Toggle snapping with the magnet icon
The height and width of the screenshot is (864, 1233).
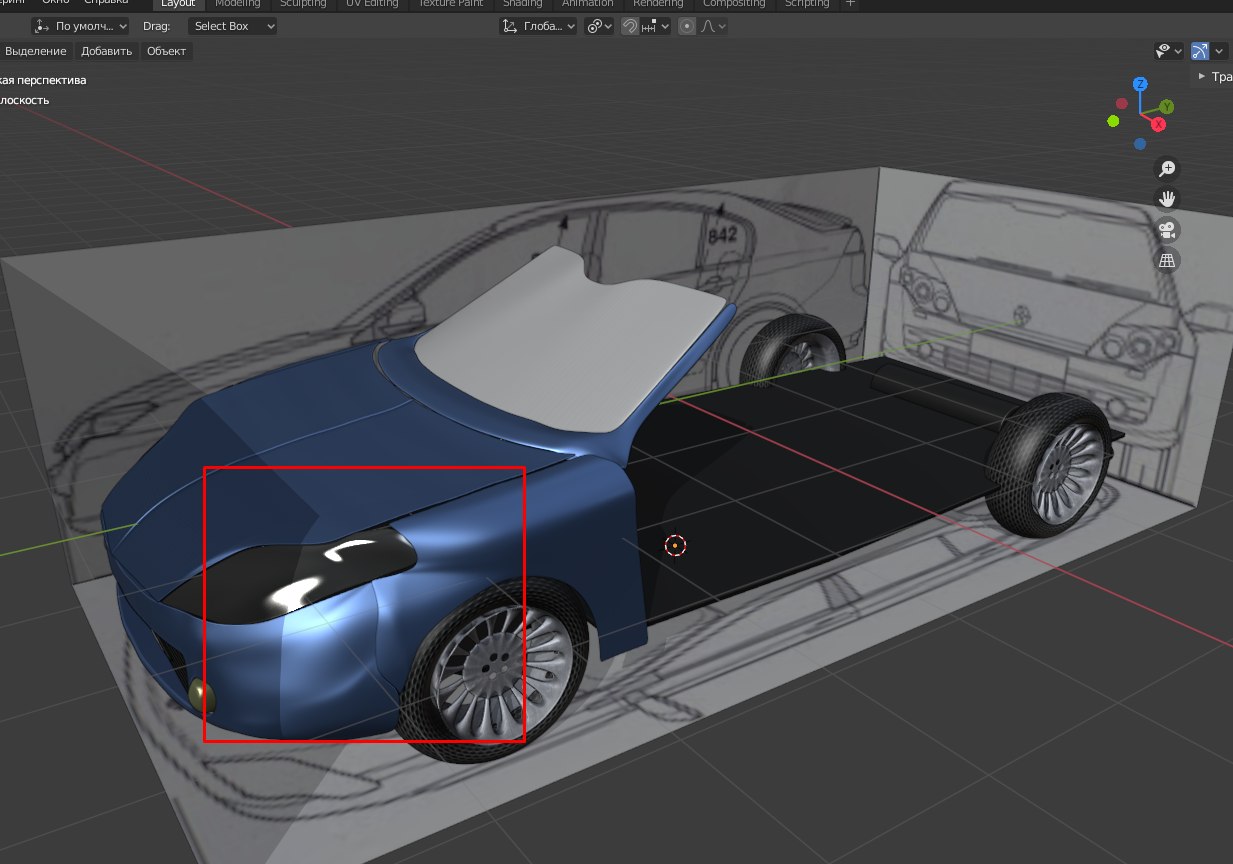tap(630, 27)
